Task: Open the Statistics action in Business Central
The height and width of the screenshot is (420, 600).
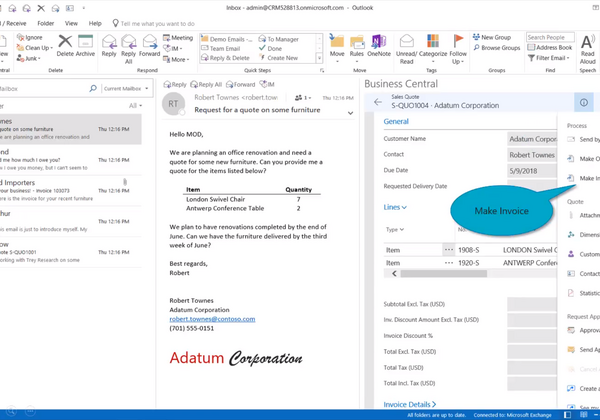Action: click(584, 293)
